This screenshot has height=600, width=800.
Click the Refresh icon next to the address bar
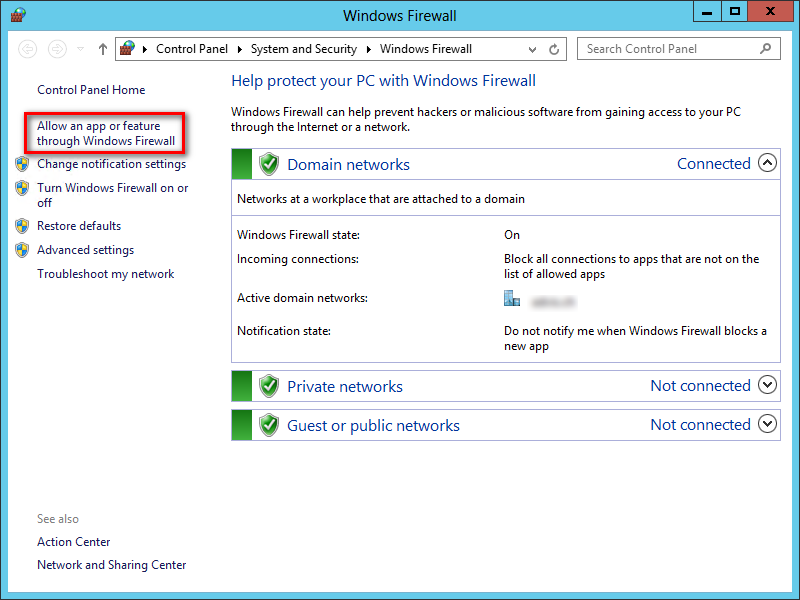tap(555, 48)
